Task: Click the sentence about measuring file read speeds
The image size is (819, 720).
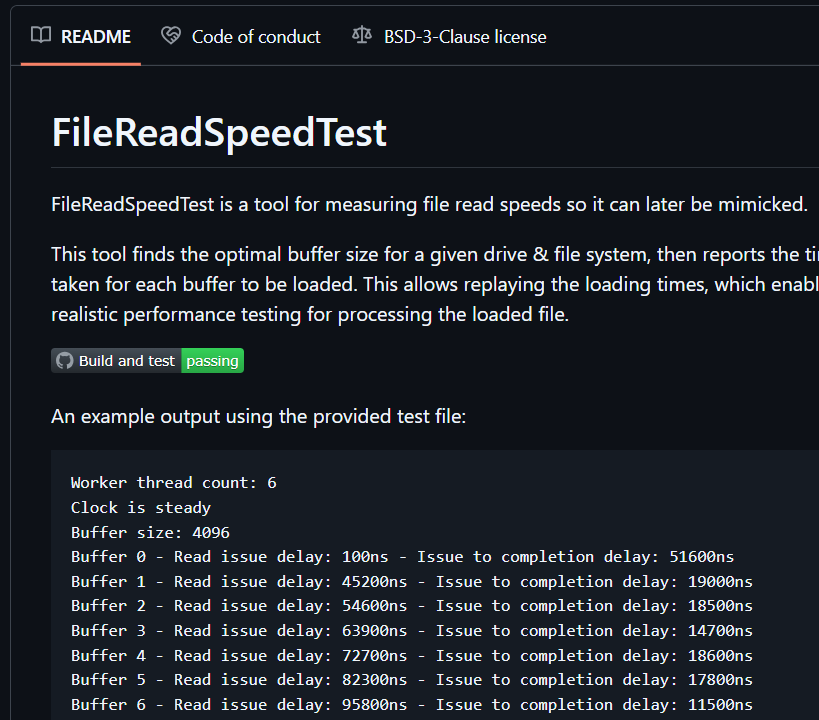Action: (430, 204)
